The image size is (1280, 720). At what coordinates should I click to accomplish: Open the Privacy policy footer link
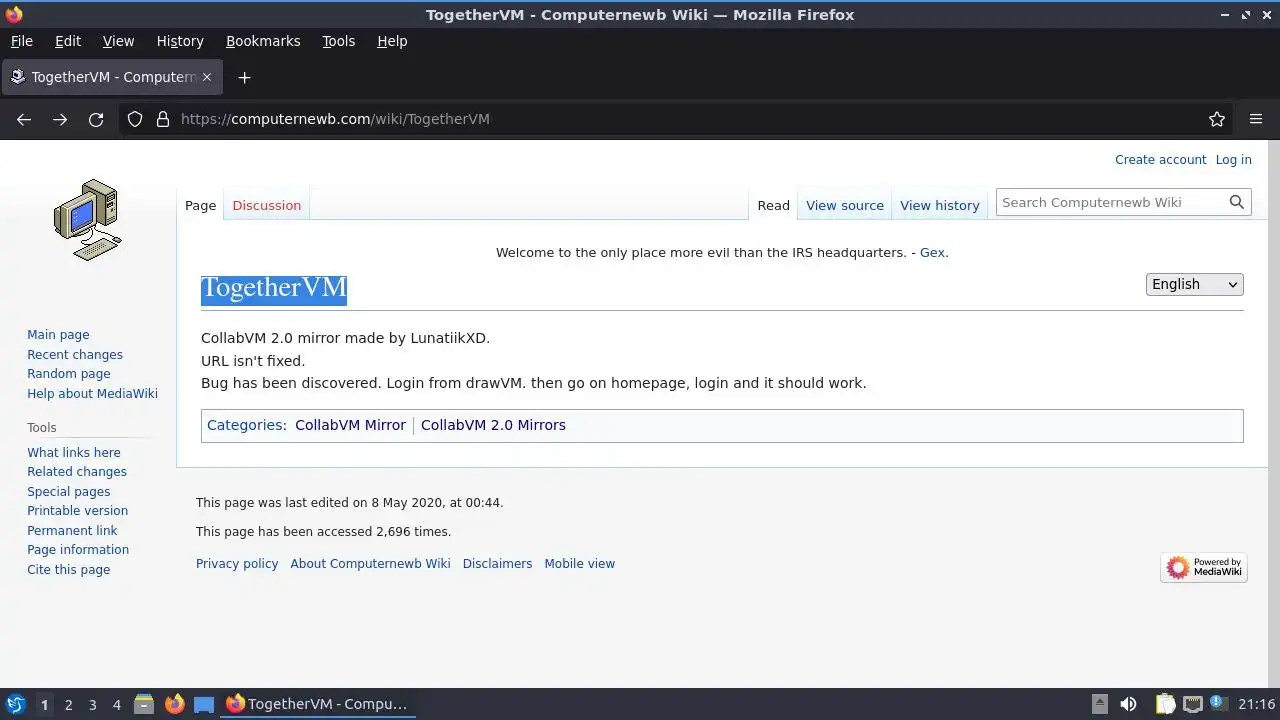tap(237, 564)
